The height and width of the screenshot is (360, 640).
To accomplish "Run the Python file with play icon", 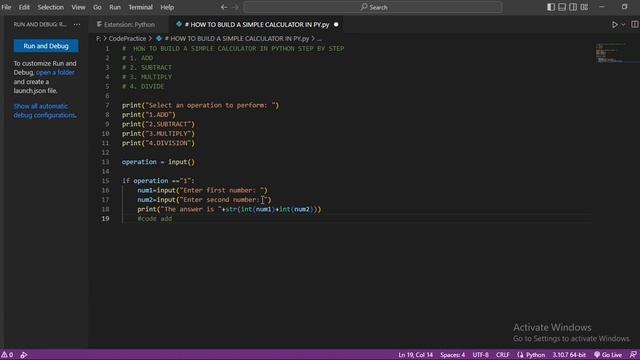I will pos(615,24).
